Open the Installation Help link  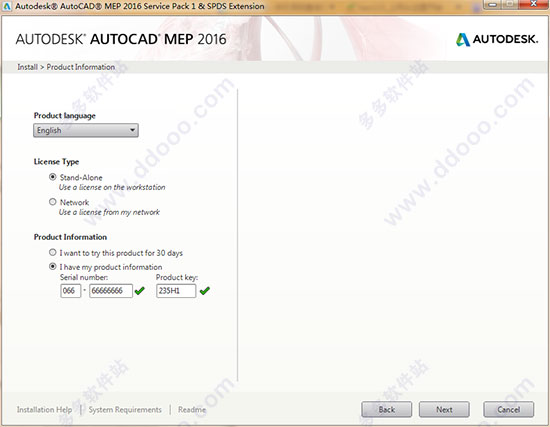44,409
